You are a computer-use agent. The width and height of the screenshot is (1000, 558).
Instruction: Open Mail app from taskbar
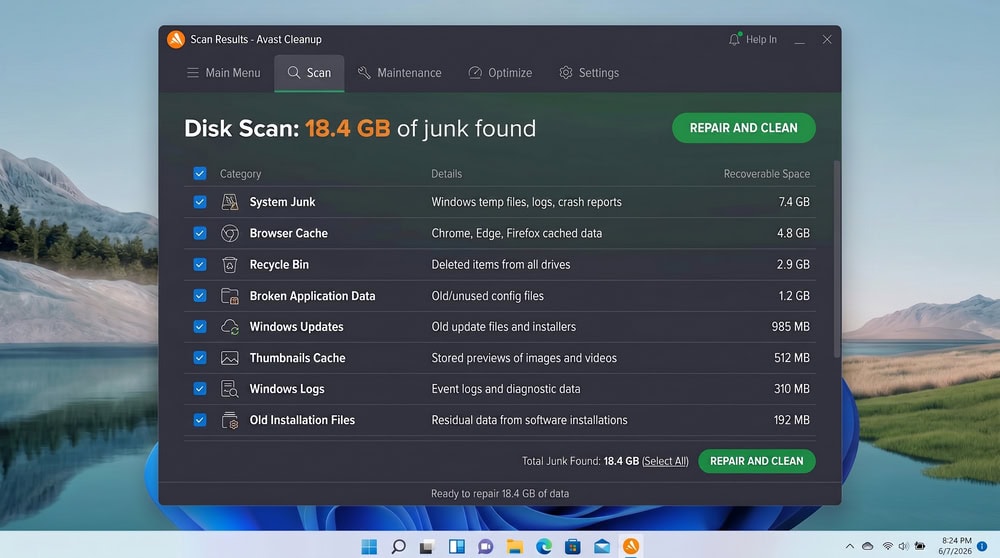coord(602,547)
